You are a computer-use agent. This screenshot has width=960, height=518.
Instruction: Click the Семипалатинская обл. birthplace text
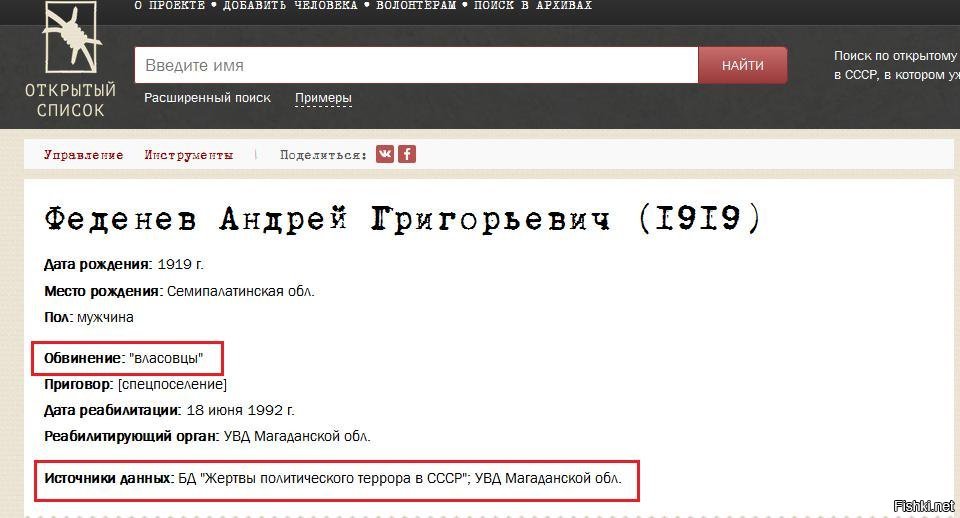click(x=241, y=291)
